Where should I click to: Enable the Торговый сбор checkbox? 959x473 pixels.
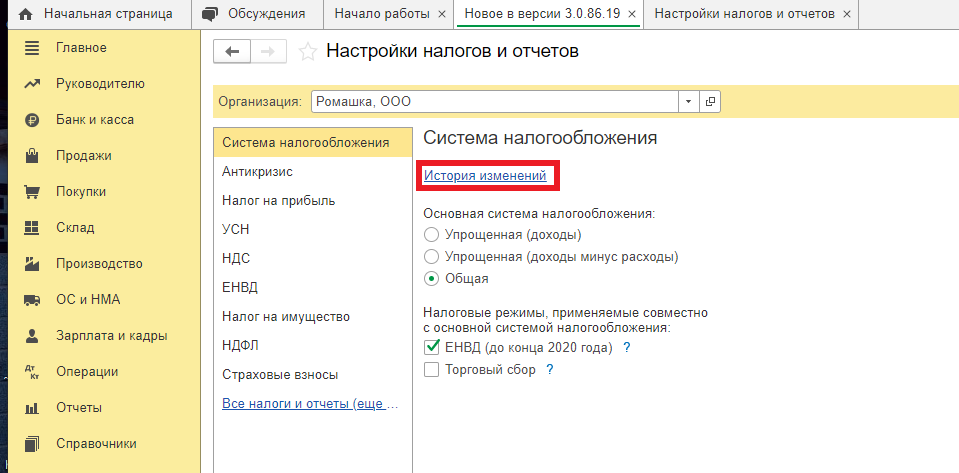tap(432, 370)
